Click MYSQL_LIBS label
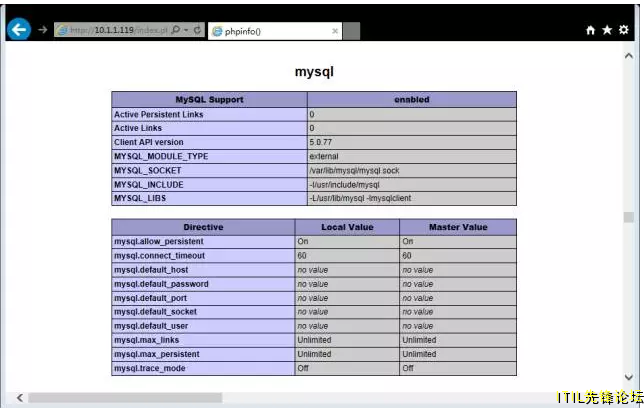 click(140, 198)
